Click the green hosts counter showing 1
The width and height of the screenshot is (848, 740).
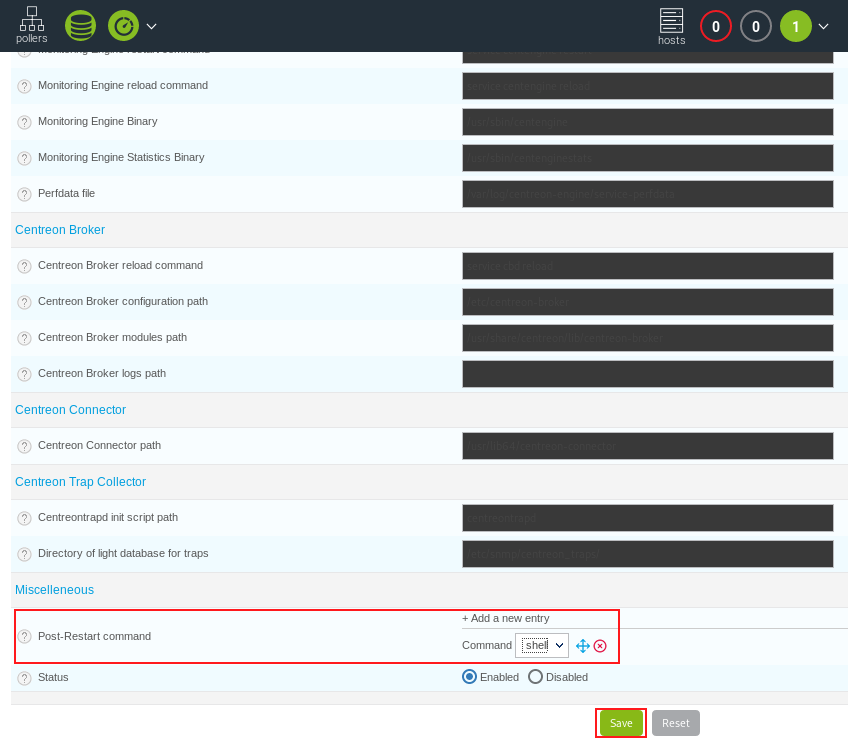click(x=796, y=26)
